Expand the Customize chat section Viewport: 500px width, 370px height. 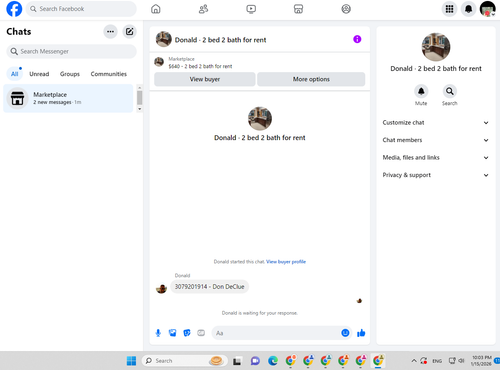click(436, 123)
